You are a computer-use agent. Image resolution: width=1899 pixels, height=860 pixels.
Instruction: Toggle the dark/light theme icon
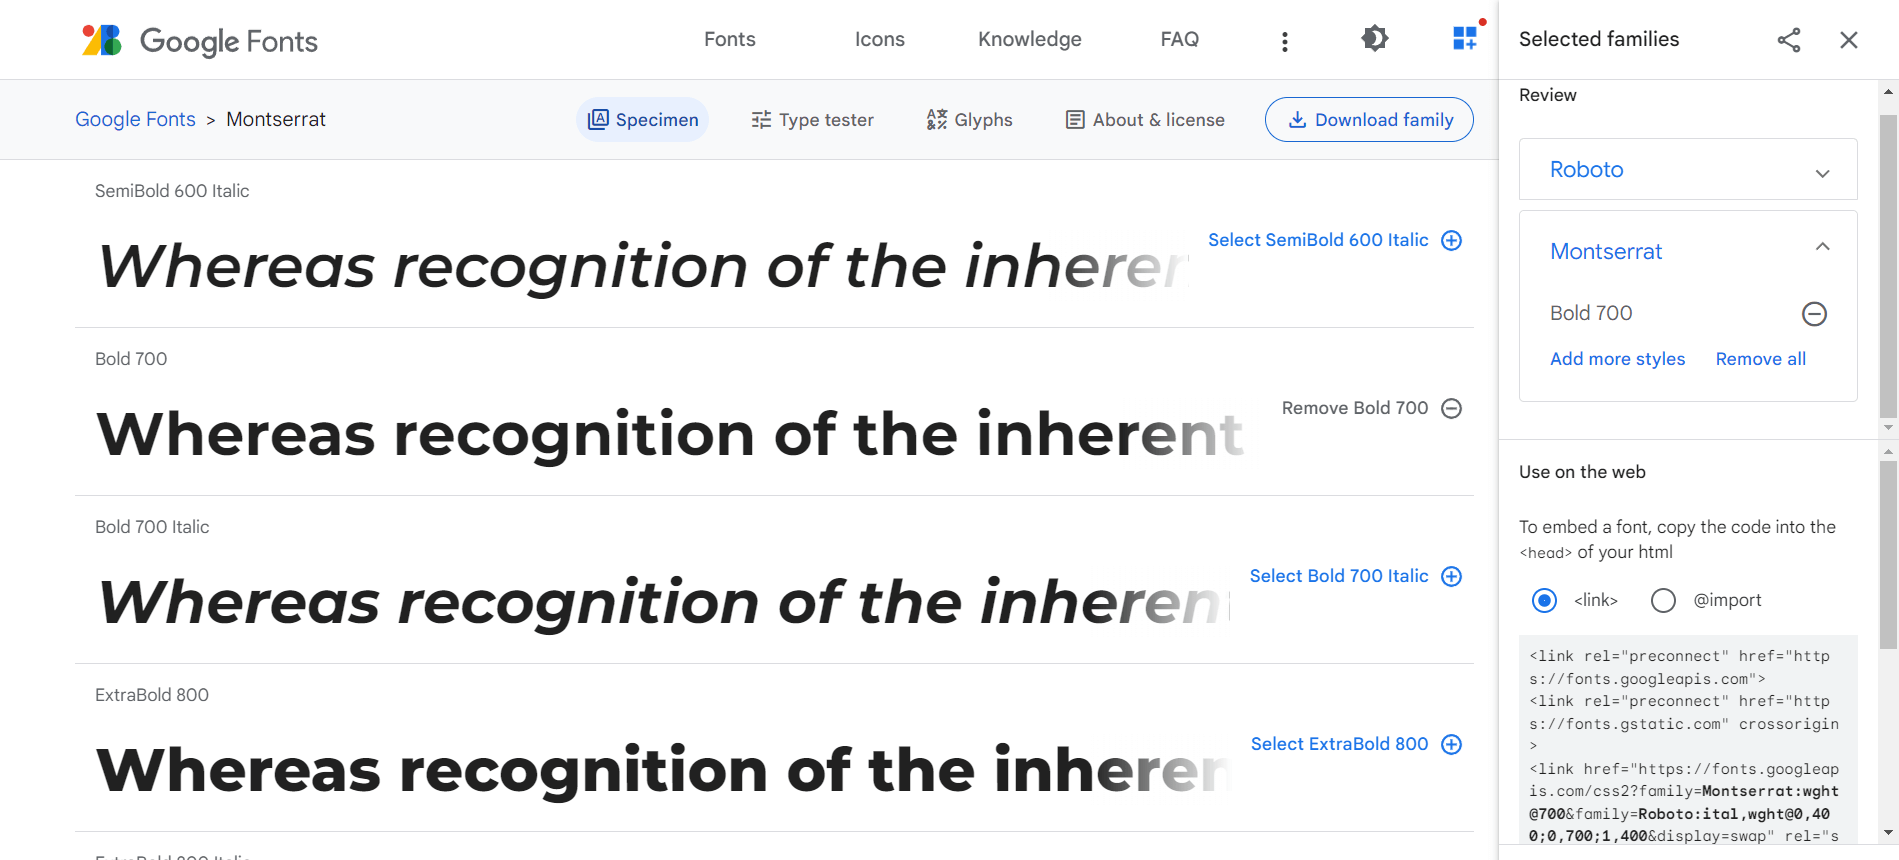click(x=1375, y=39)
